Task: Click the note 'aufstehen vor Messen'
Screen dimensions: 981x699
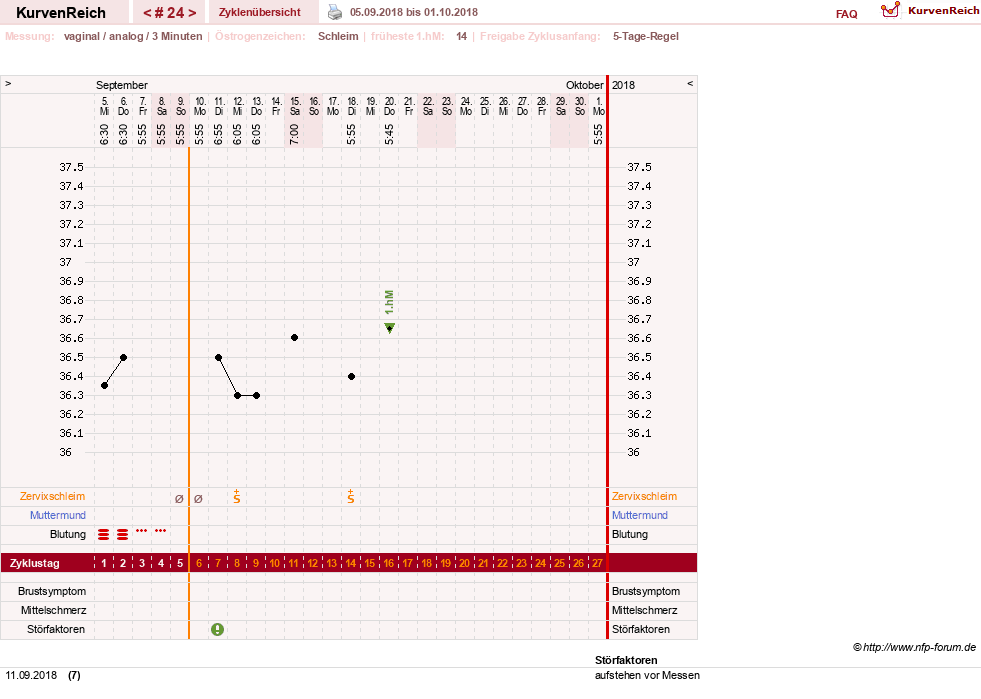Action: click(648, 675)
